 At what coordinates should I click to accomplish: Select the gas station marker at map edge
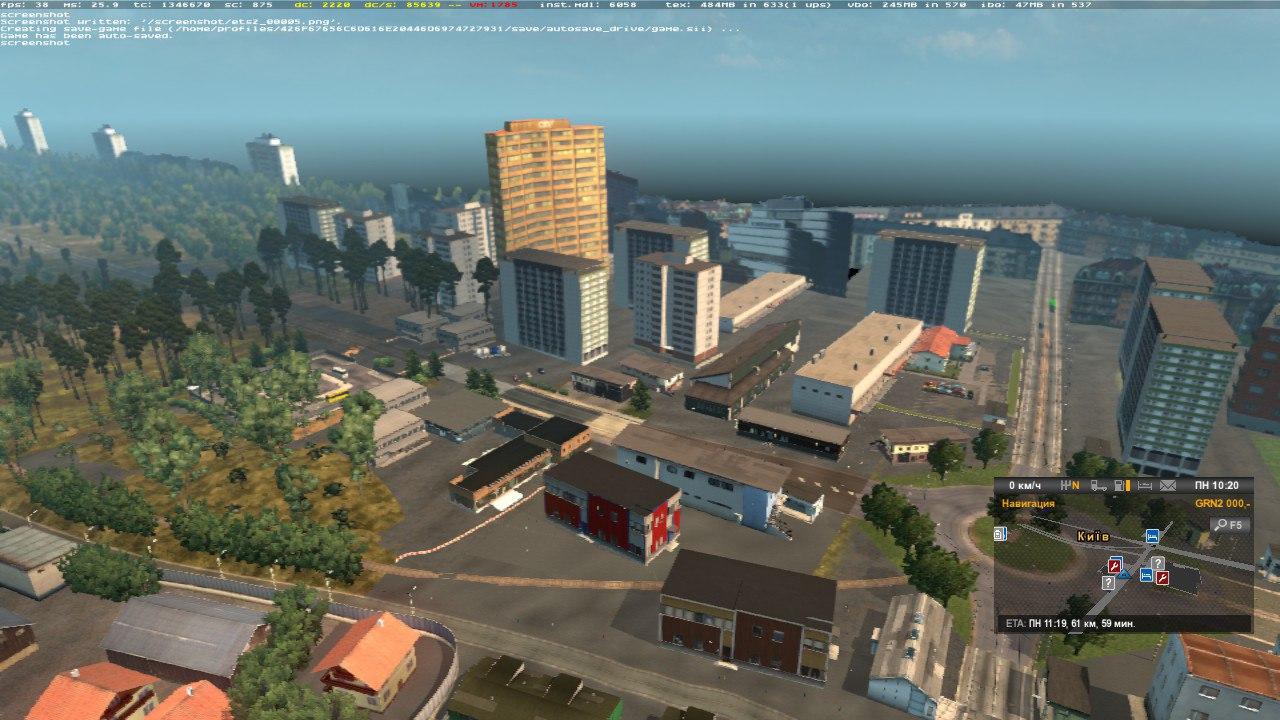click(1001, 535)
